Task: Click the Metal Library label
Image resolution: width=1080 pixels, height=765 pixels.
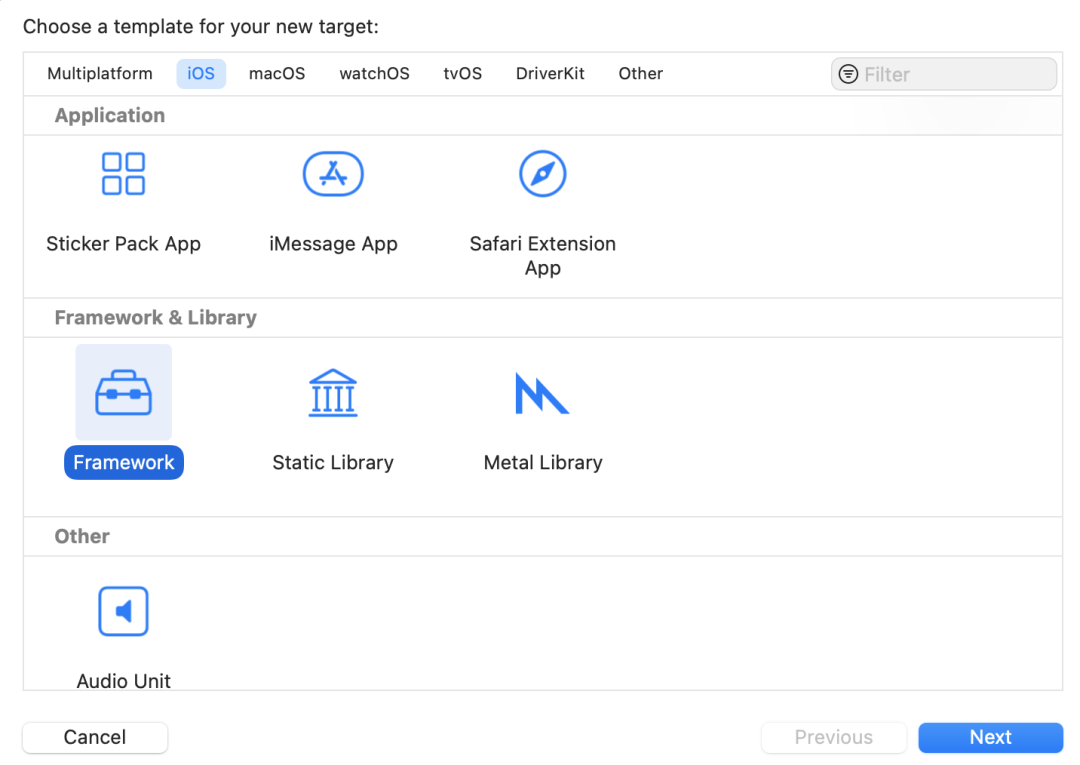Action: (543, 463)
